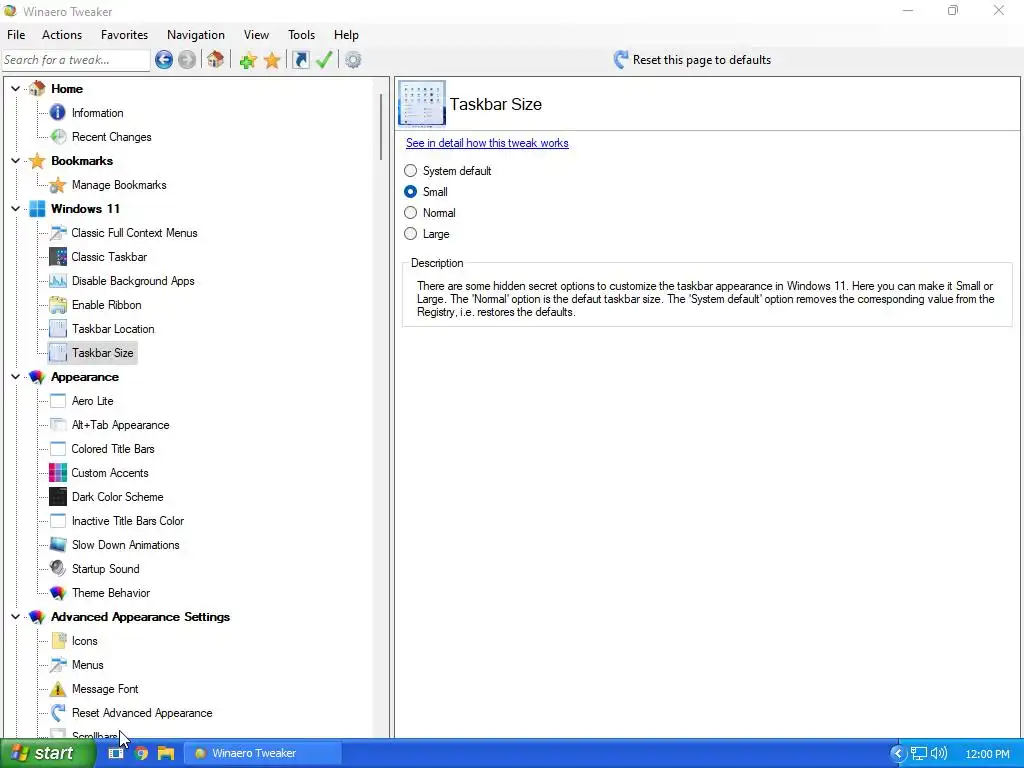Viewport: 1024px width, 768px height.
Task: Select the Icons tree item
Action: click(x=84, y=641)
